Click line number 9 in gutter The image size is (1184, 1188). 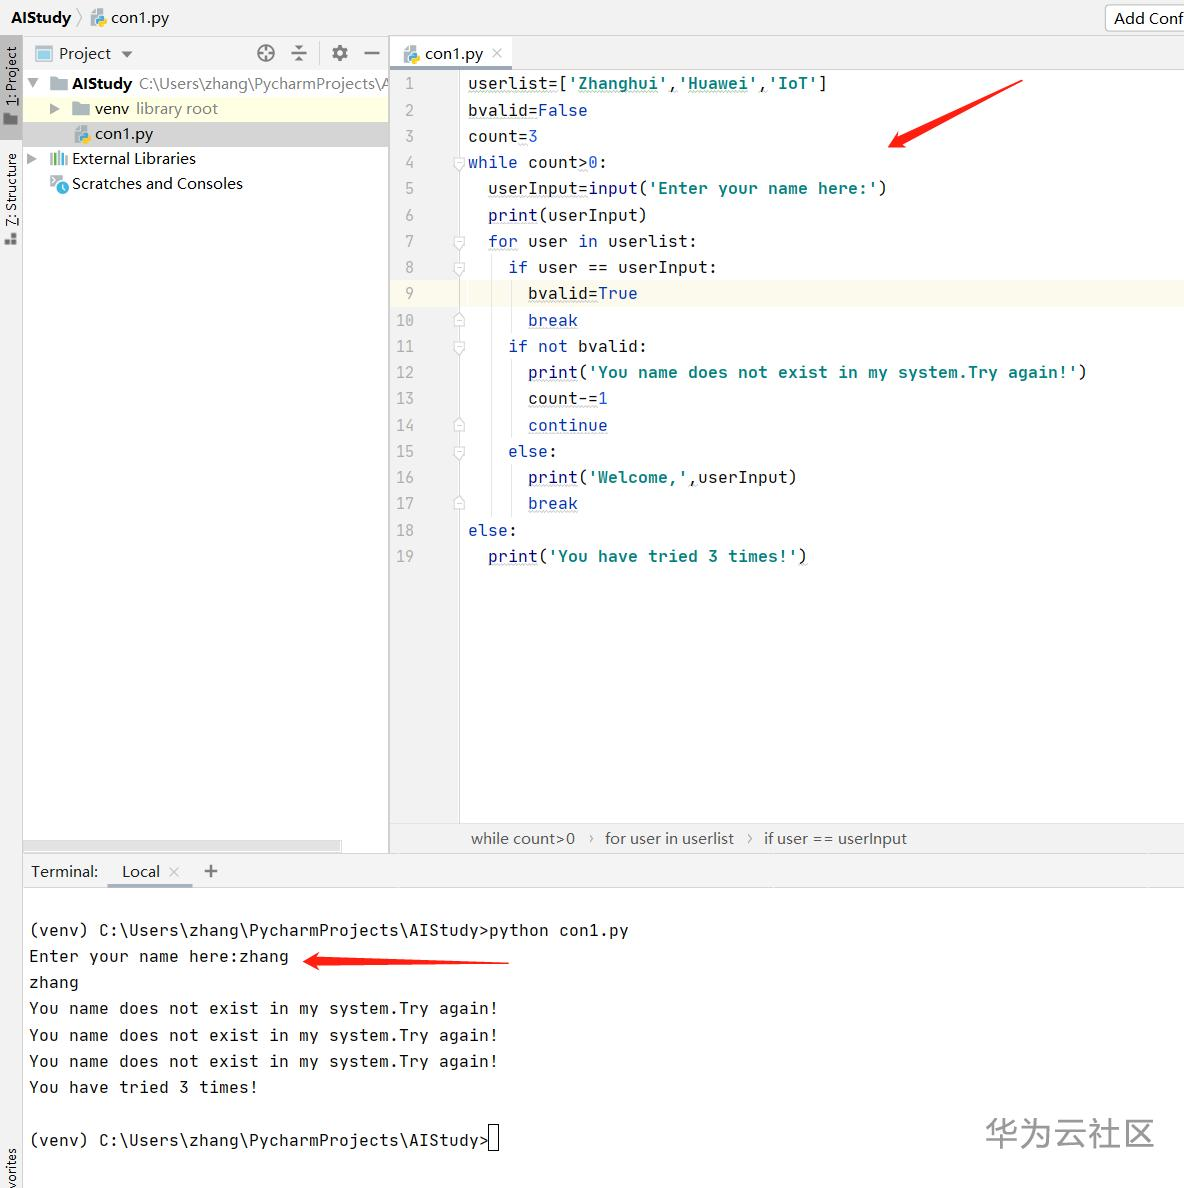pyautogui.click(x=409, y=293)
